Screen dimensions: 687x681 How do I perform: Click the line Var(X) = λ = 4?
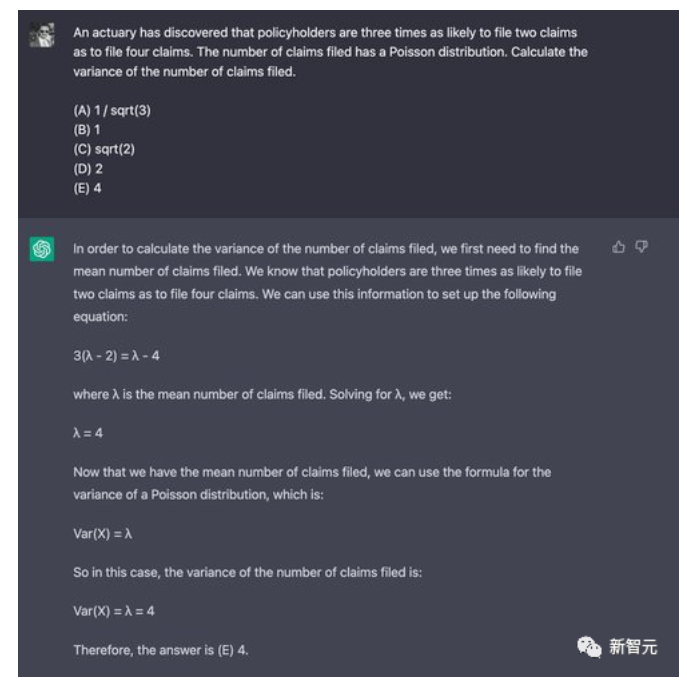(x=115, y=611)
